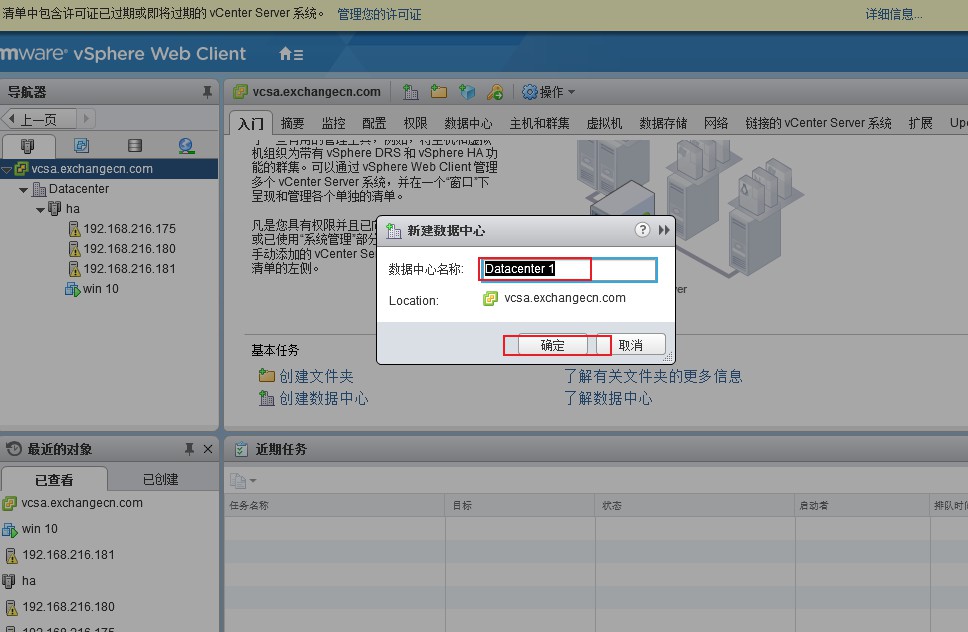Switch to Networking navigator view
The image size is (968, 632).
point(186,146)
